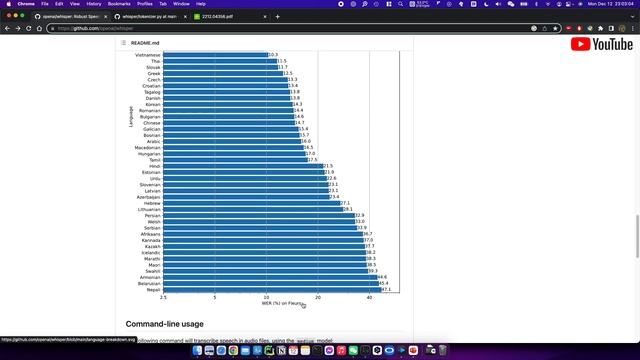Click the Armenian label in the chart
Screen dimensions: 640x360
[150, 278]
